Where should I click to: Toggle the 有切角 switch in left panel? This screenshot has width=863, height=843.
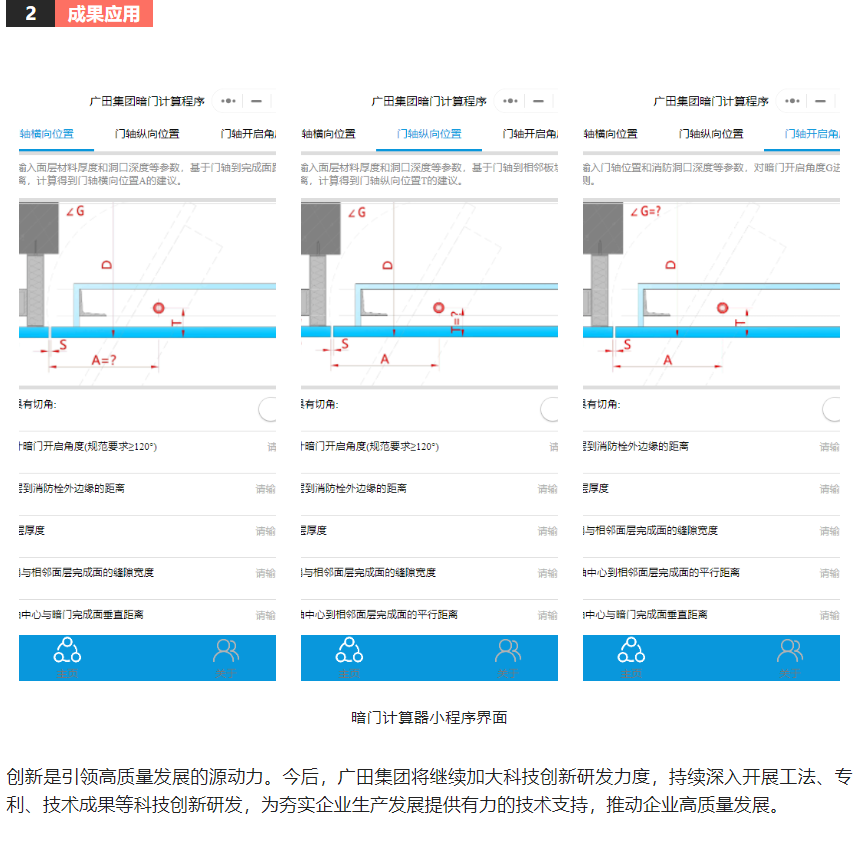[267, 408]
